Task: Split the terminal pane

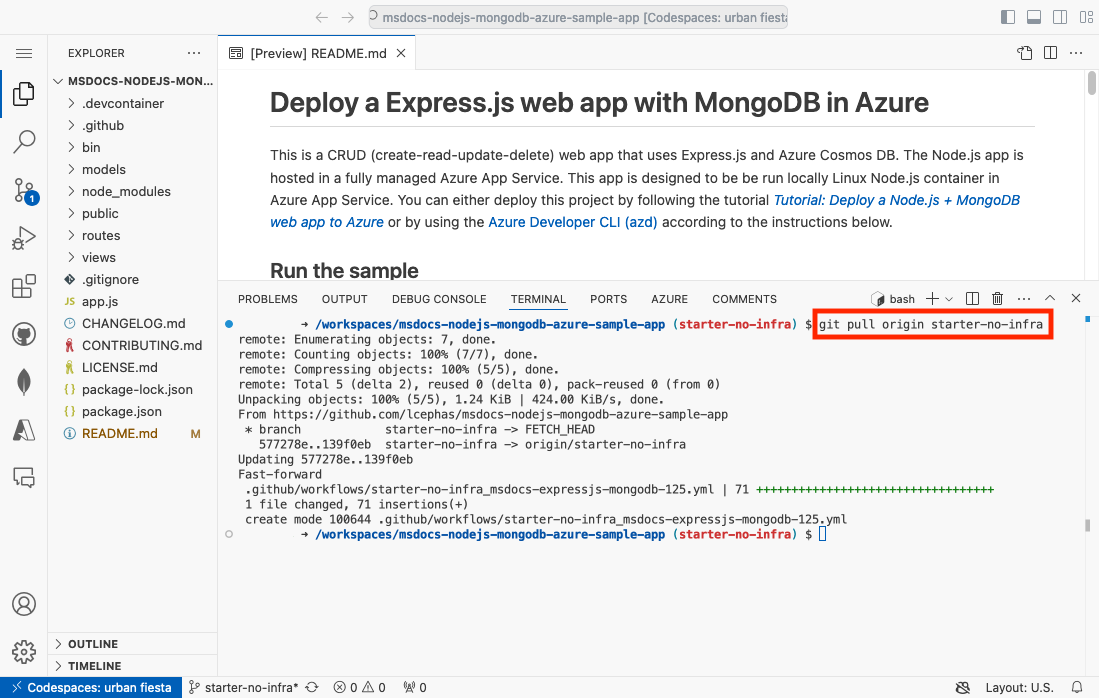Action: coord(970,297)
